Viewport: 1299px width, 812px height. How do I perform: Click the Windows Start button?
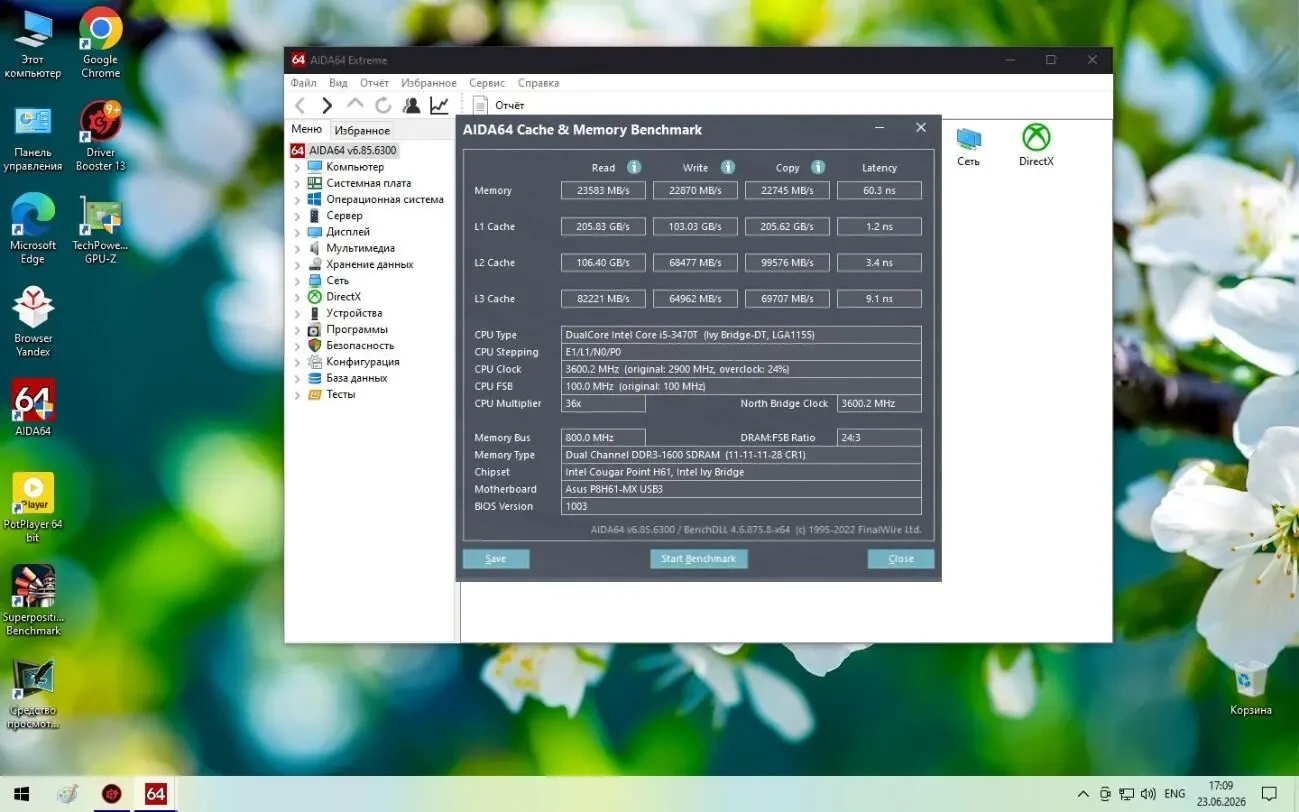[x=19, y=794]
